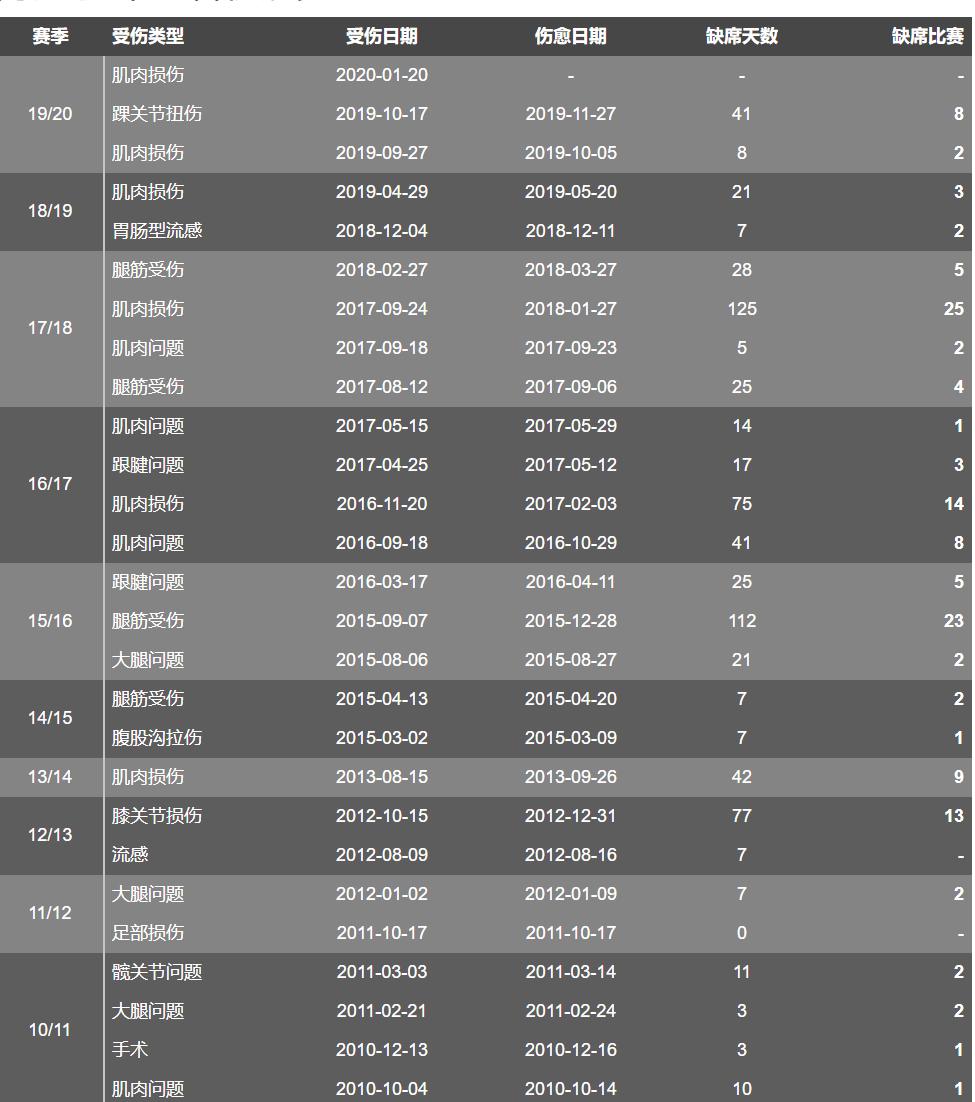
Task: Click the 受伤类型 column header
Action: click(x=148, y=36)
